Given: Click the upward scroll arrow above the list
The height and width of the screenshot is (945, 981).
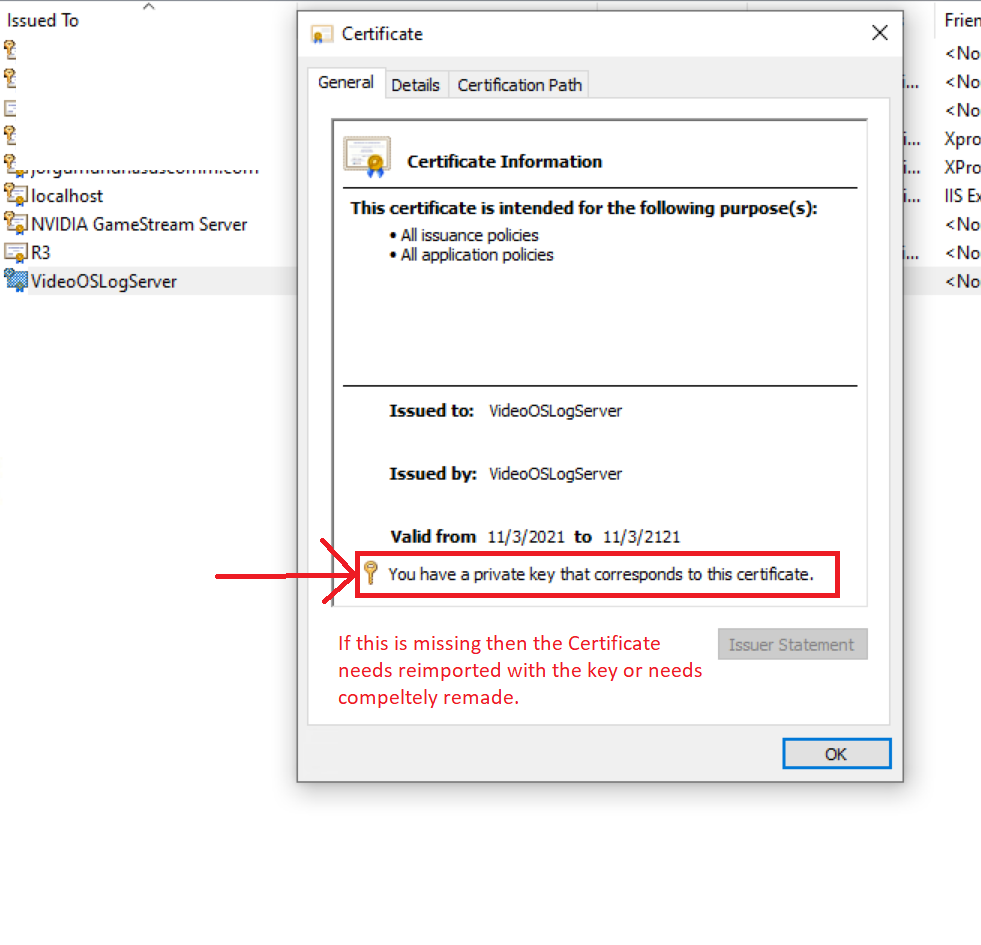Looking at the screenshot, I should click(x=150, y=5).
